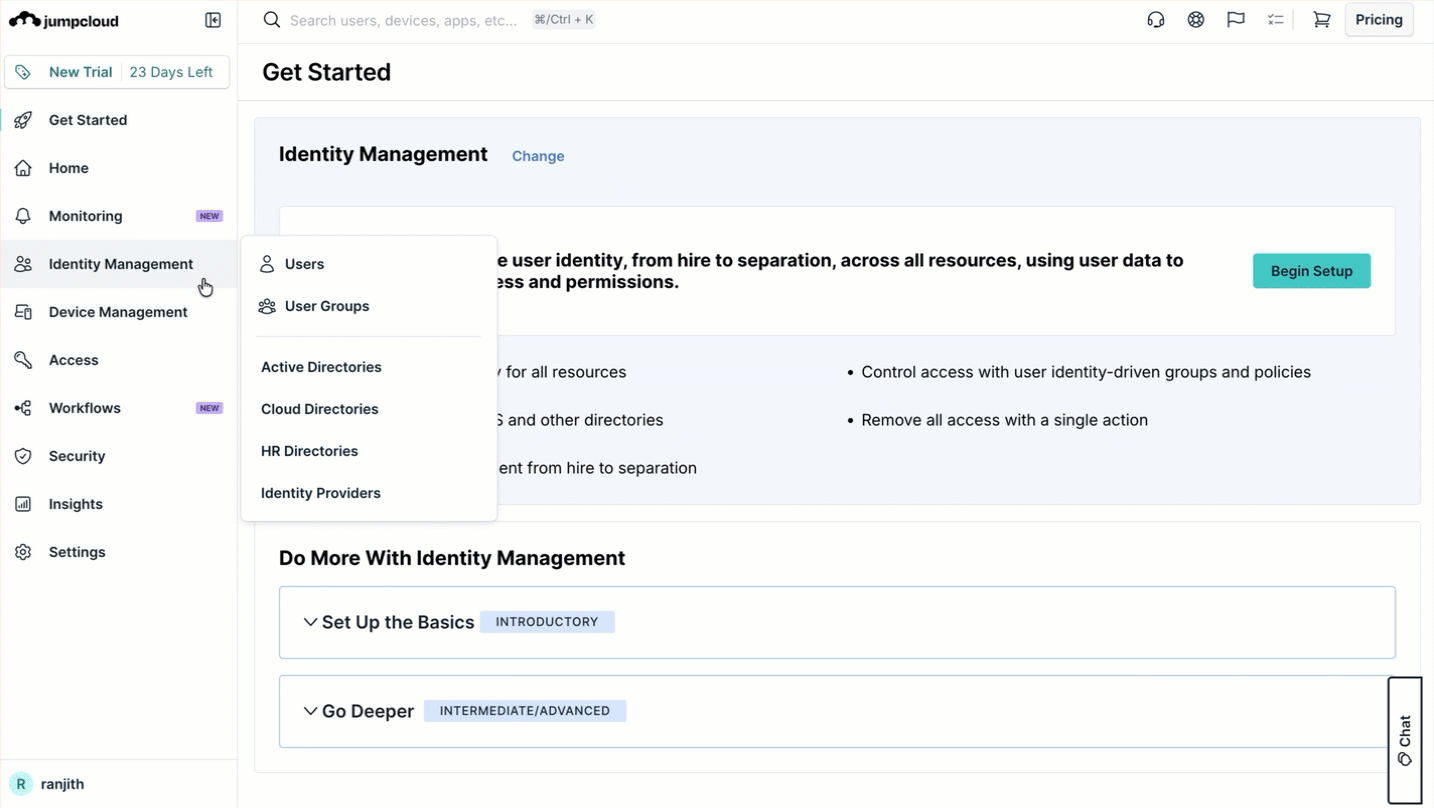Open the lifebuoy help icon
Viewport: 1434px width, 808px height.
1196,20
